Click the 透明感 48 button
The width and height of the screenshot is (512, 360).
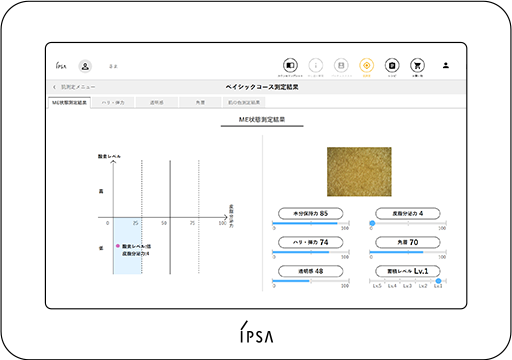click(311, 271)
